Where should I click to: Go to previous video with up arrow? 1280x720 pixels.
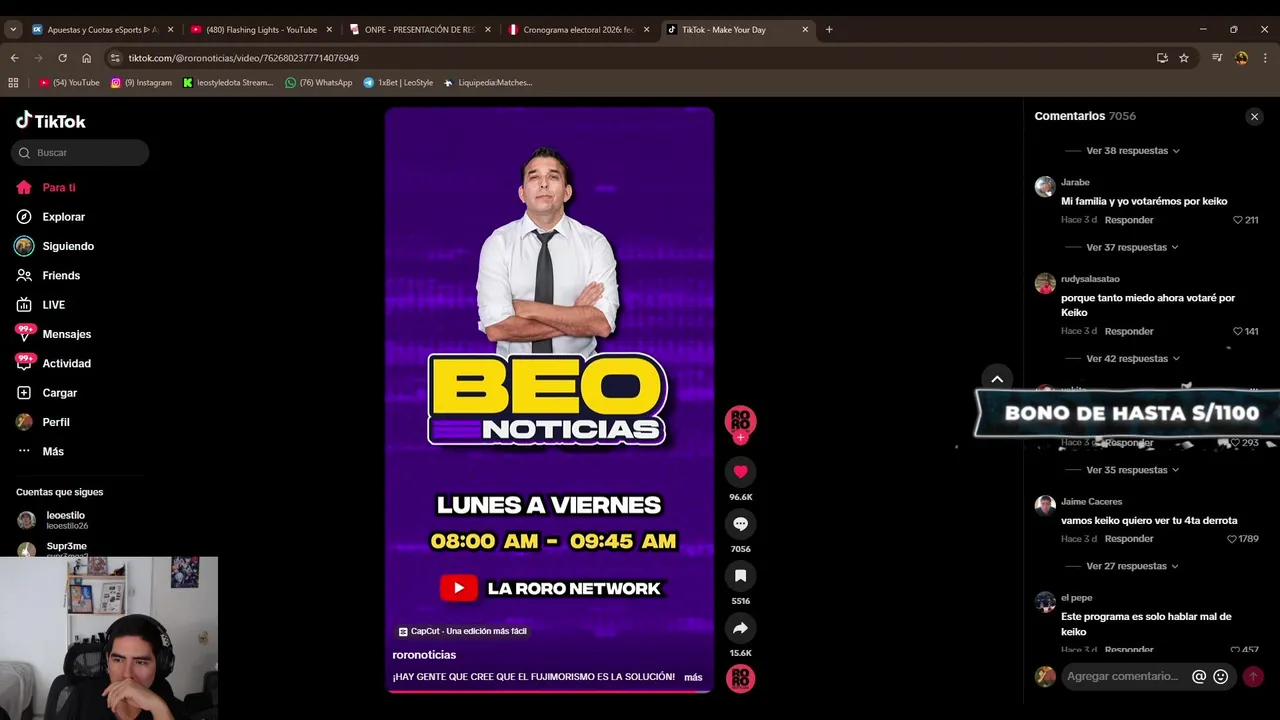[x=997, y=379]
